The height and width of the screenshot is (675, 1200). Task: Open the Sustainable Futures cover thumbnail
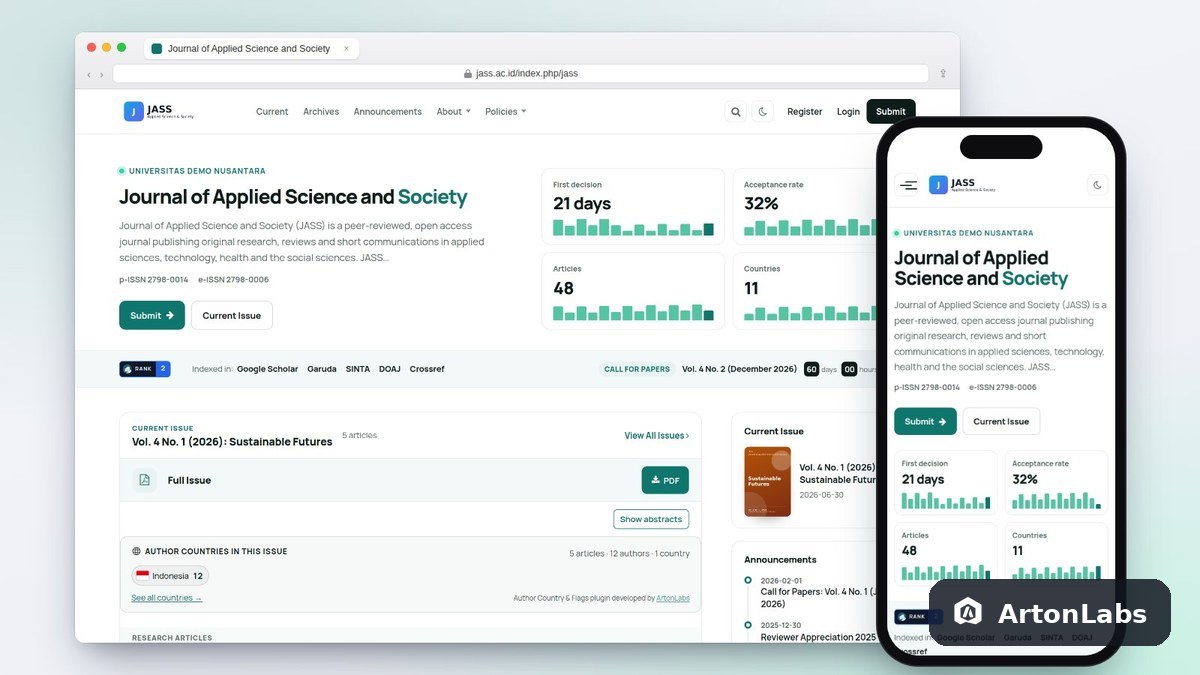767,481
